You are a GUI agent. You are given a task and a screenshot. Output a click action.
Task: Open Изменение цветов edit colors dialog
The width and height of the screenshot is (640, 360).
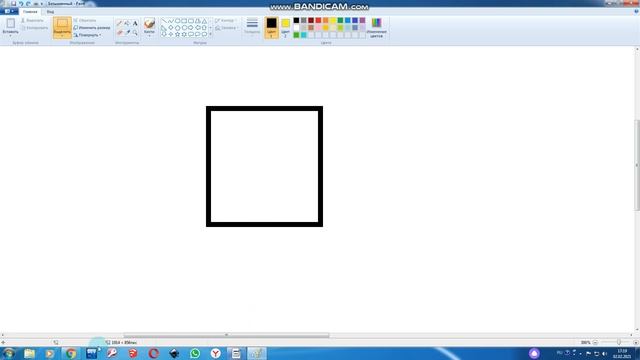click(x=376, y=28)
